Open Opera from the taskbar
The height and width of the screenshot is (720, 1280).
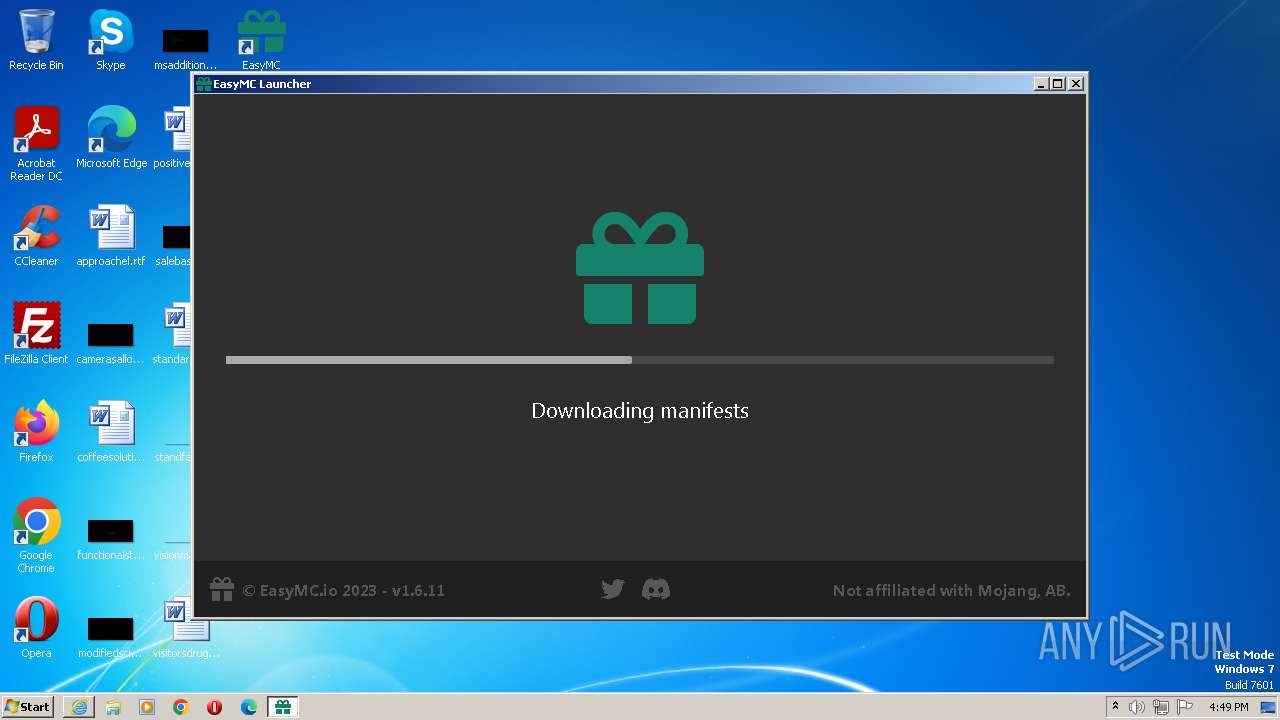(x=215, y=707)
